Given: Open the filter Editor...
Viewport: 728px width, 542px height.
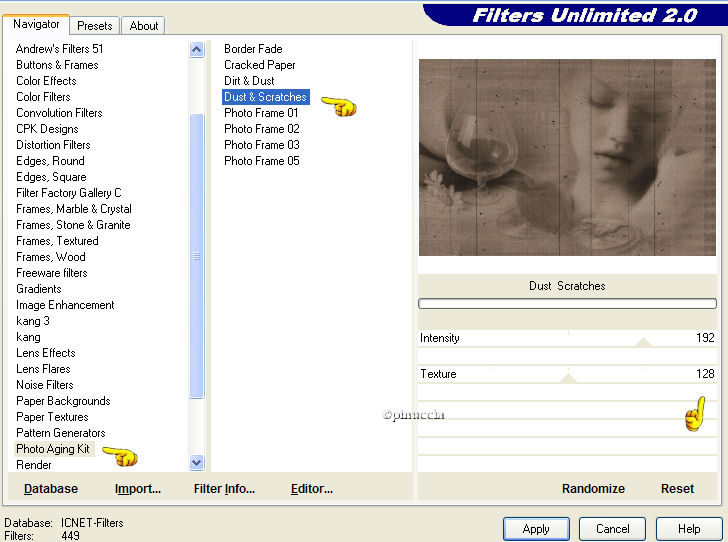Looking at the screenshot, I should pyautogui.click(x=312, y=489).
